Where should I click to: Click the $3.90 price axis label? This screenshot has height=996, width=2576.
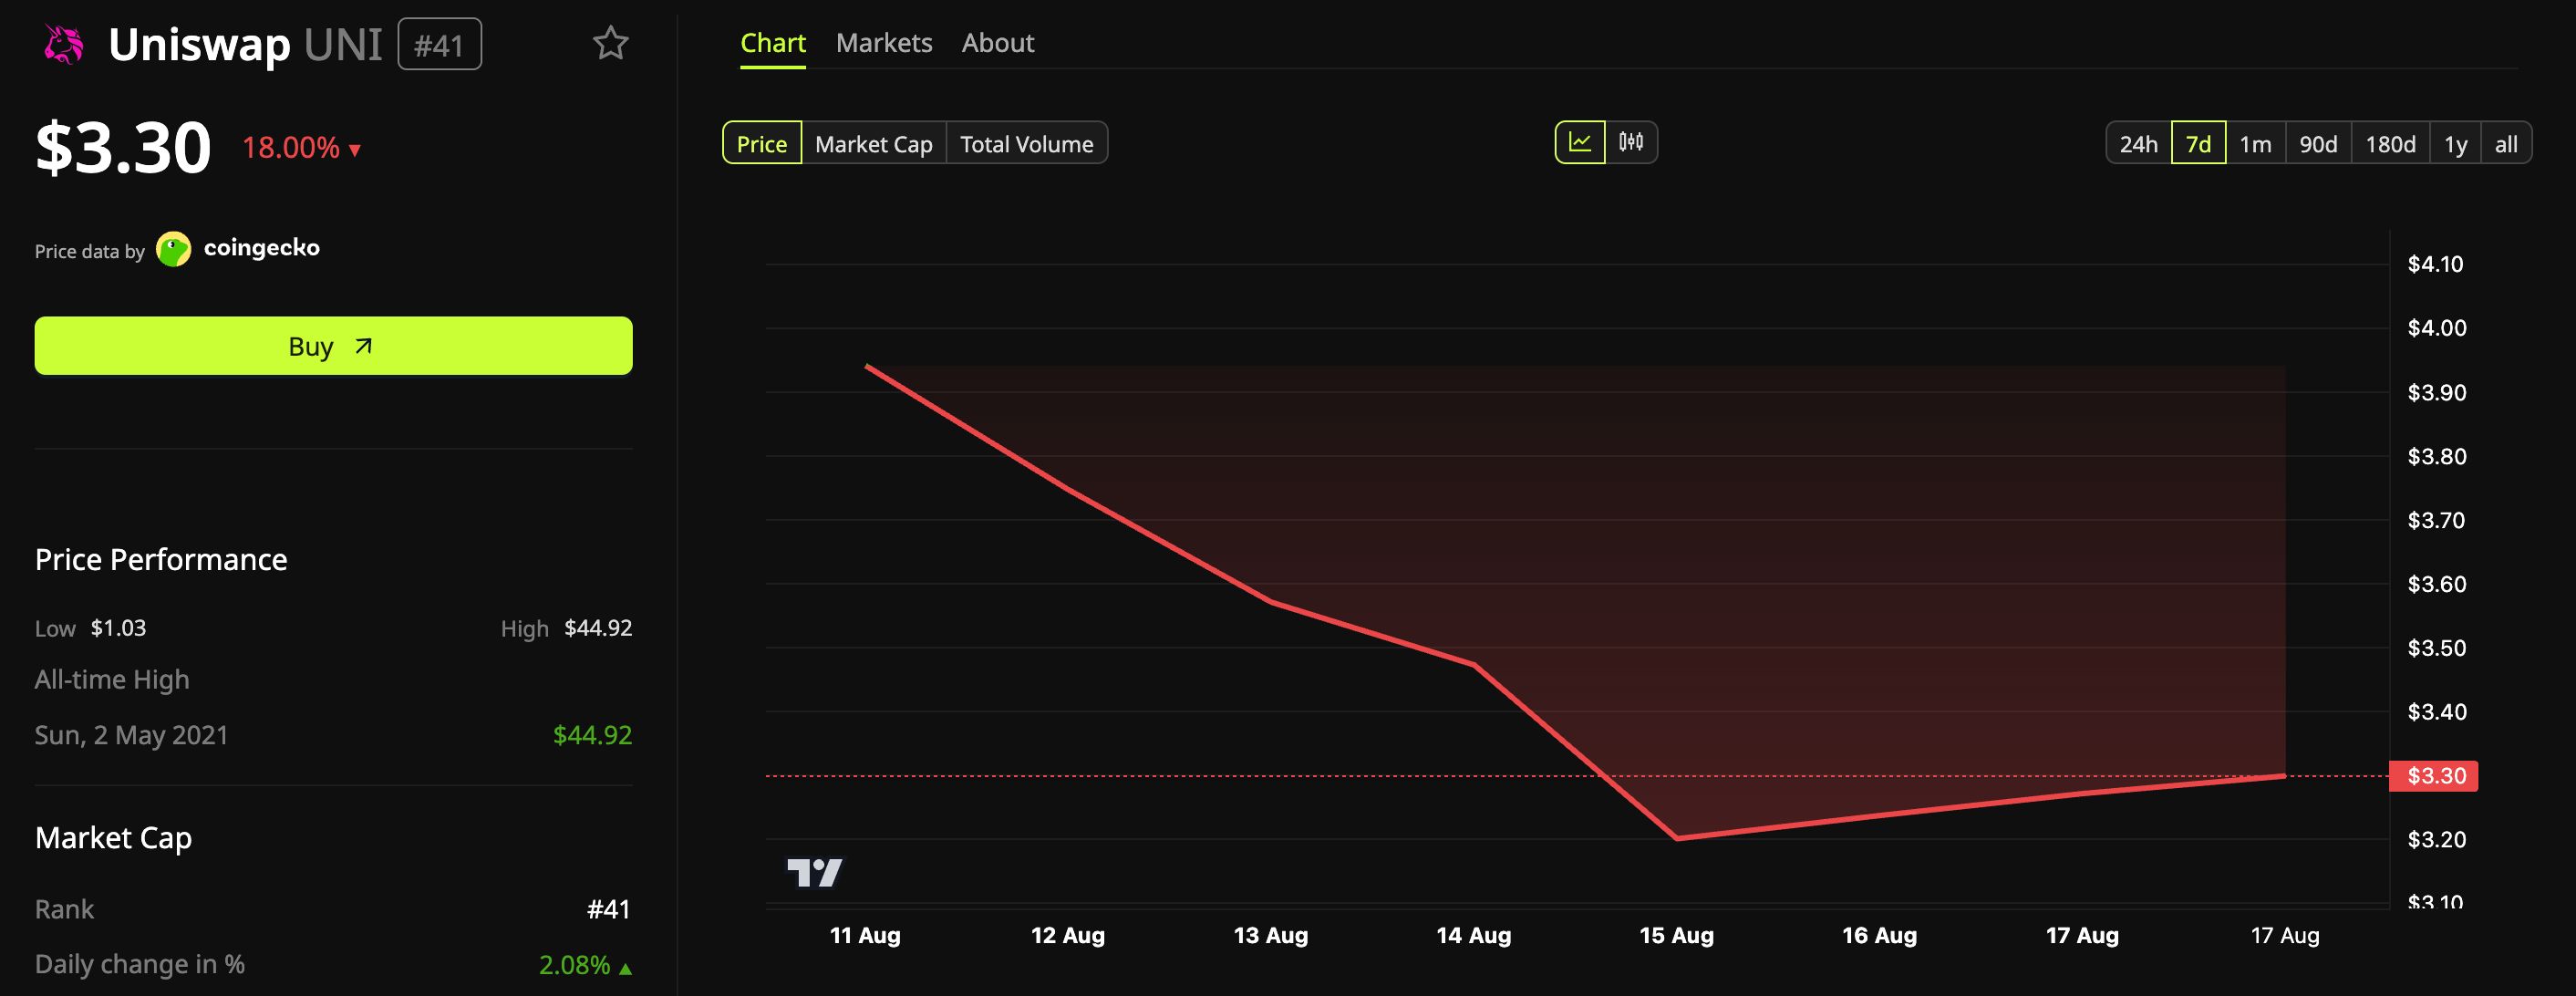click(2436, 392)
